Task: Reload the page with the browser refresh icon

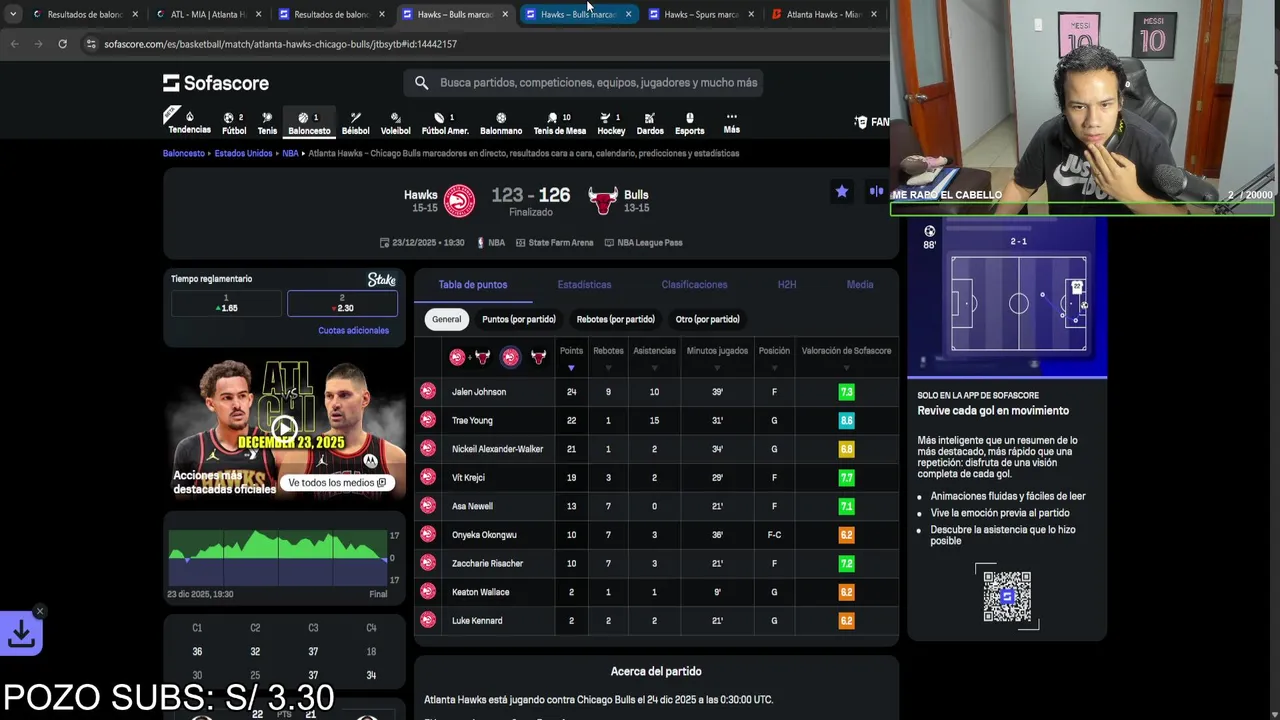Action: pos(62,44)
